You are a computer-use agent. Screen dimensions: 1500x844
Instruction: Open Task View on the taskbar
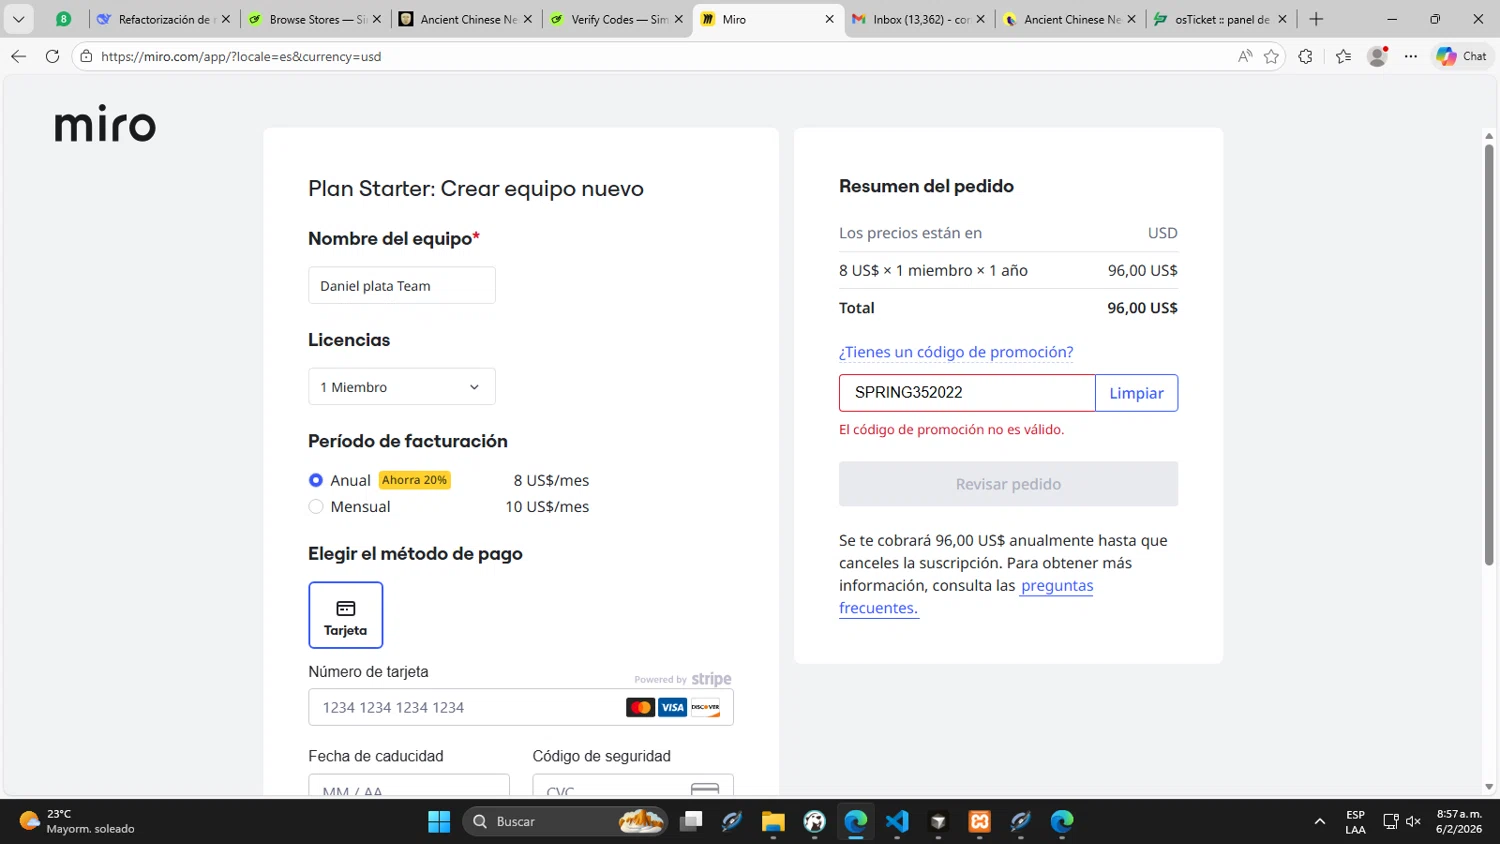click(690, 821)
